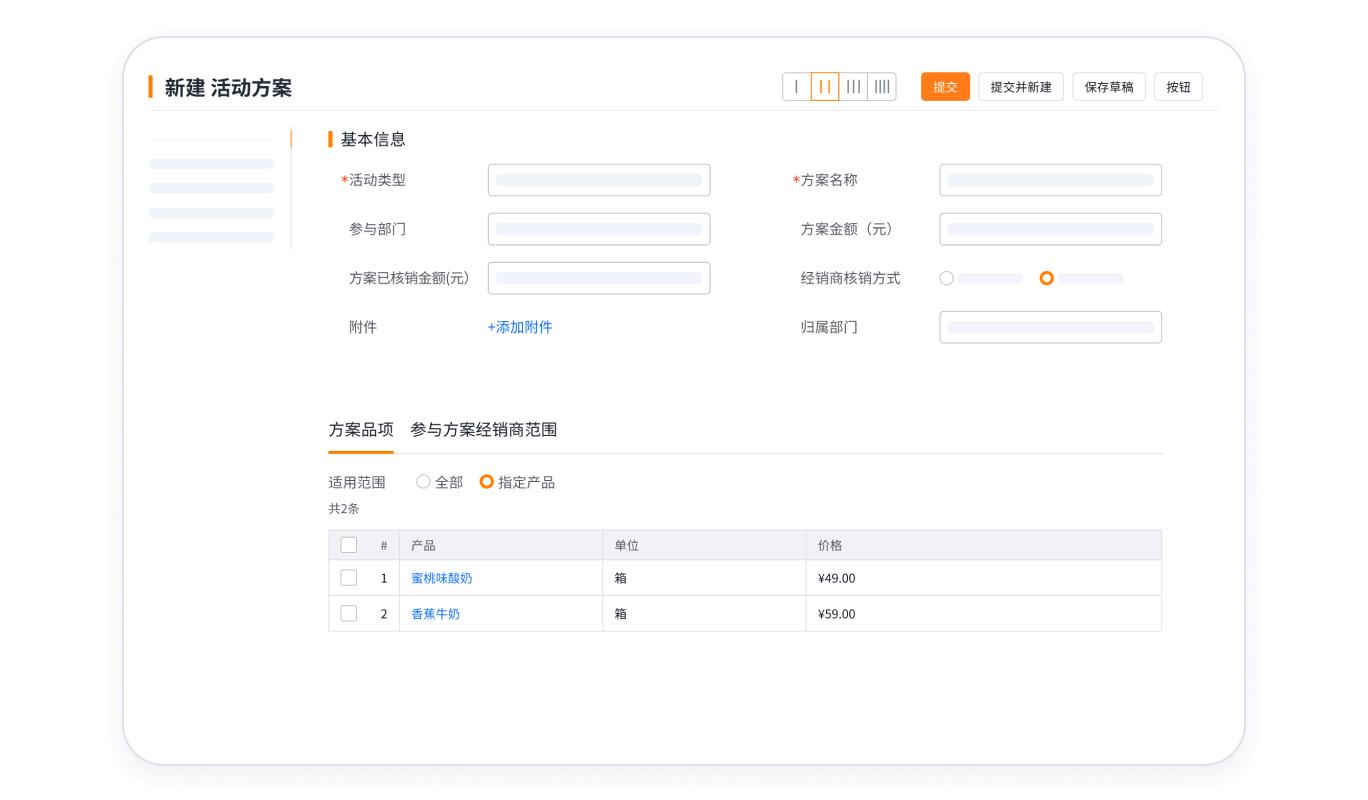Viewport: 1368px width, 800px height.
Task: Click the 保存草稿 button
Action: (x=1108, y=86)
